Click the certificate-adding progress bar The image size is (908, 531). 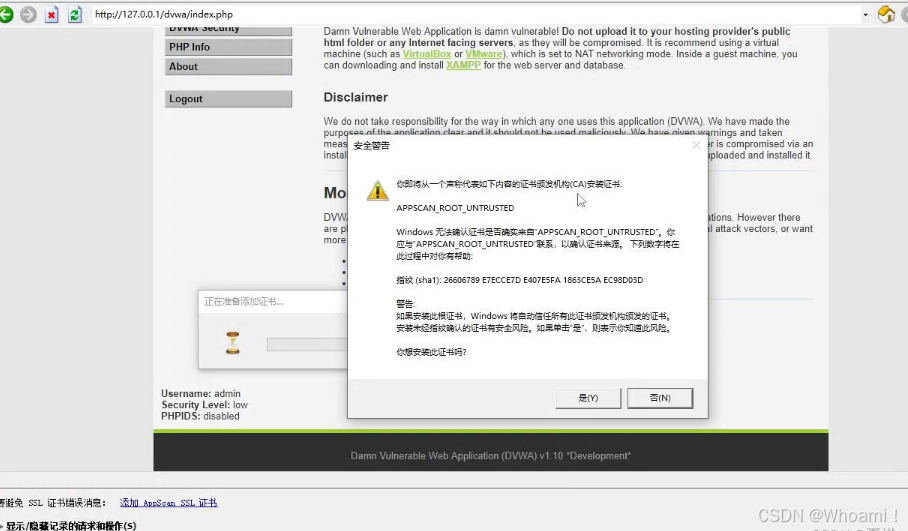click(307, 345)
